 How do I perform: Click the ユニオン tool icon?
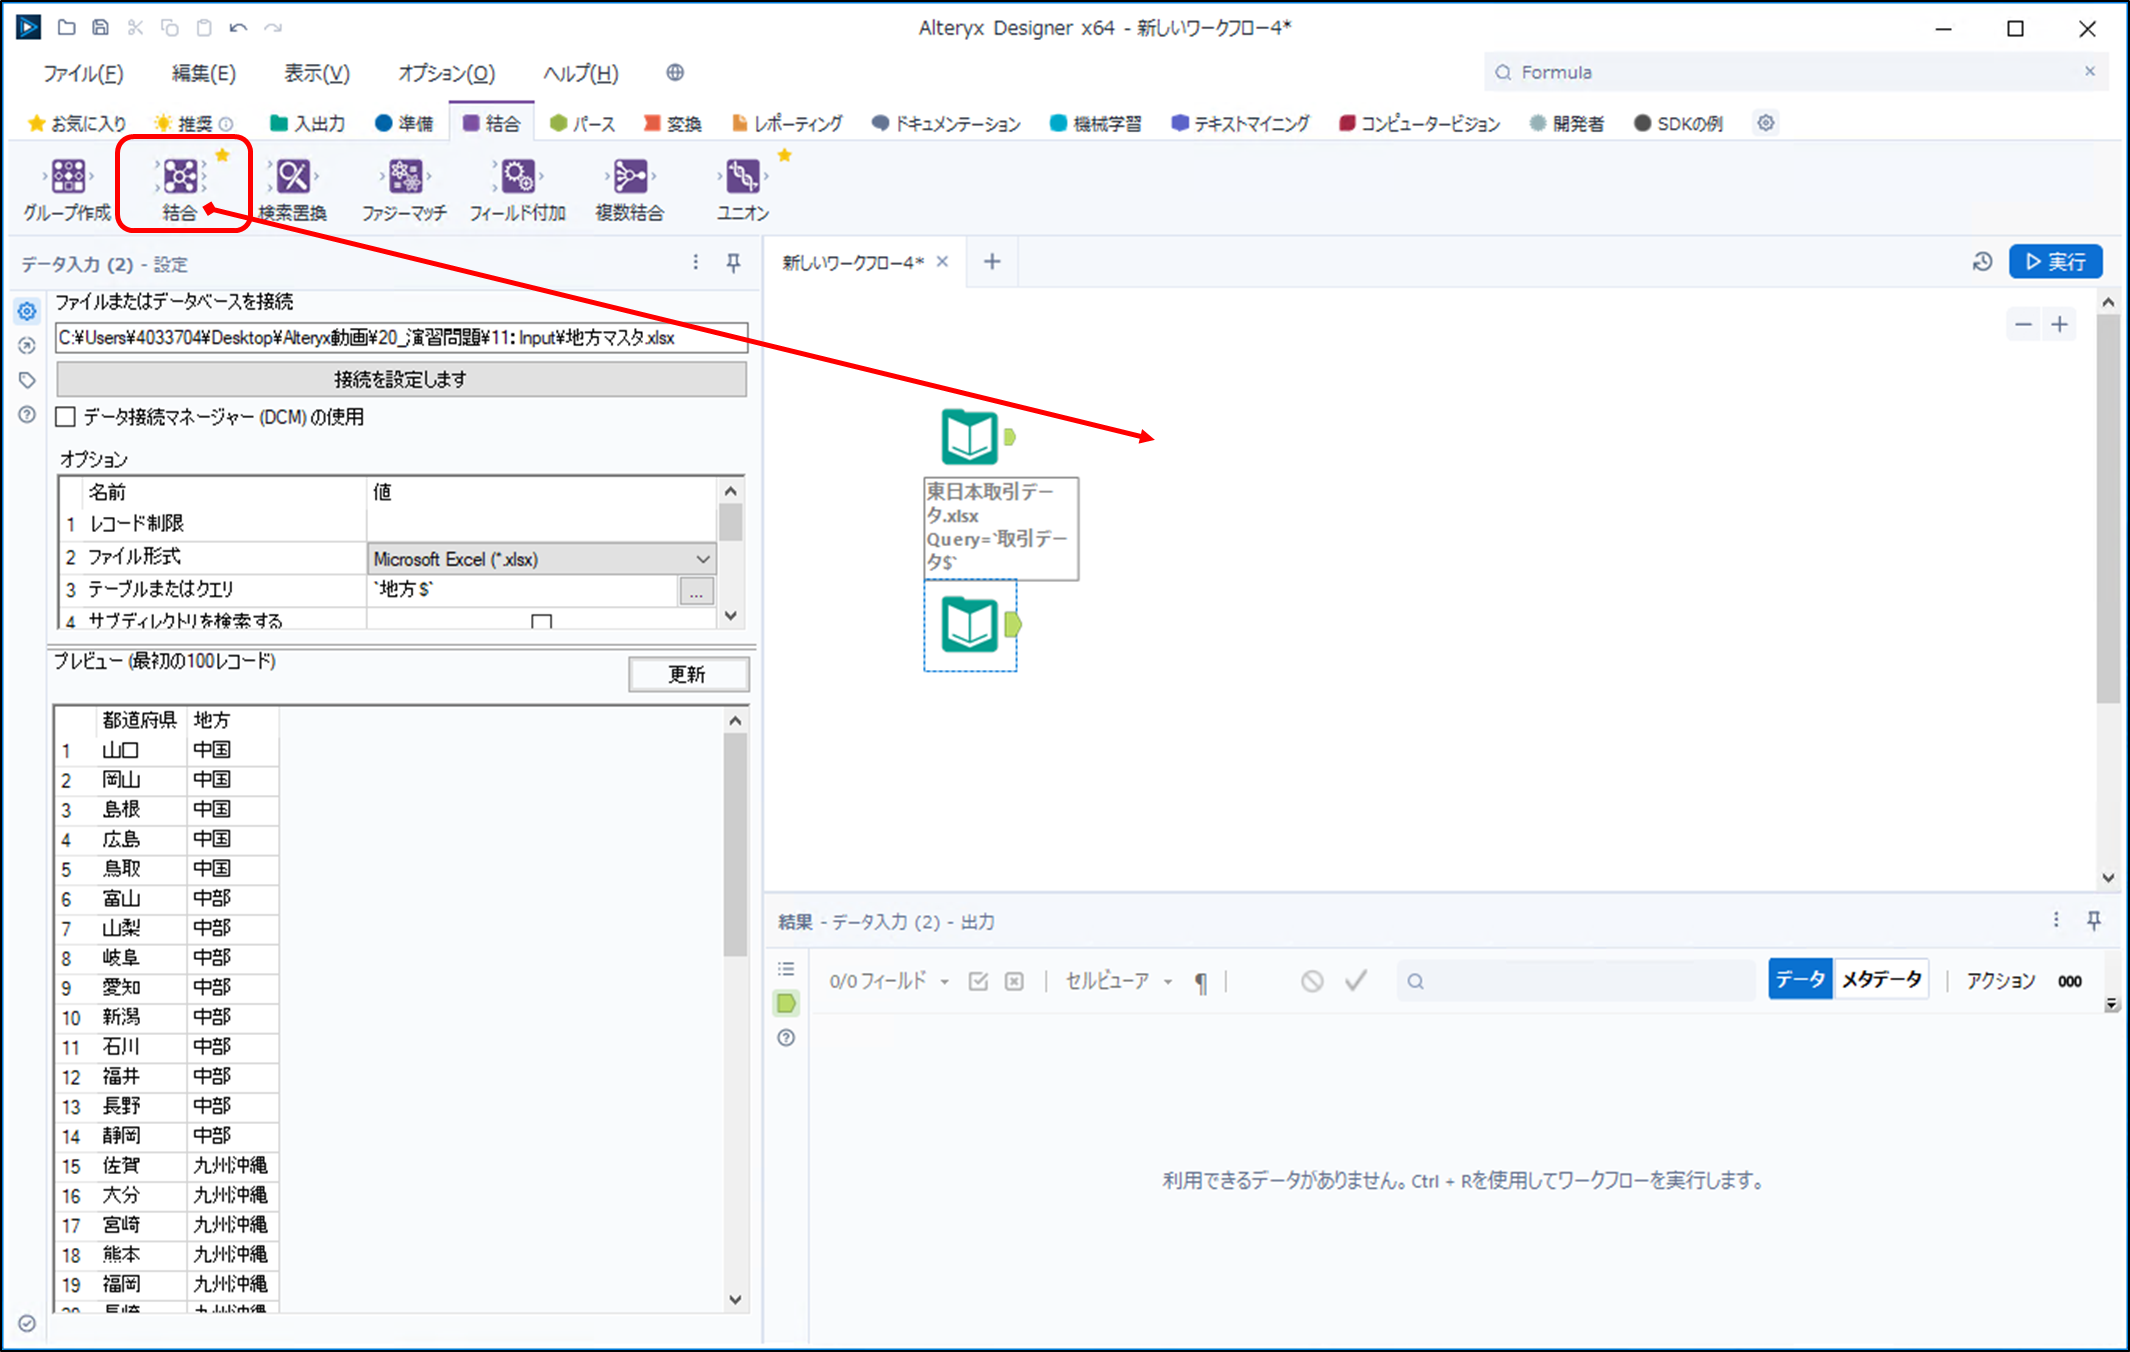coord(742,177)
